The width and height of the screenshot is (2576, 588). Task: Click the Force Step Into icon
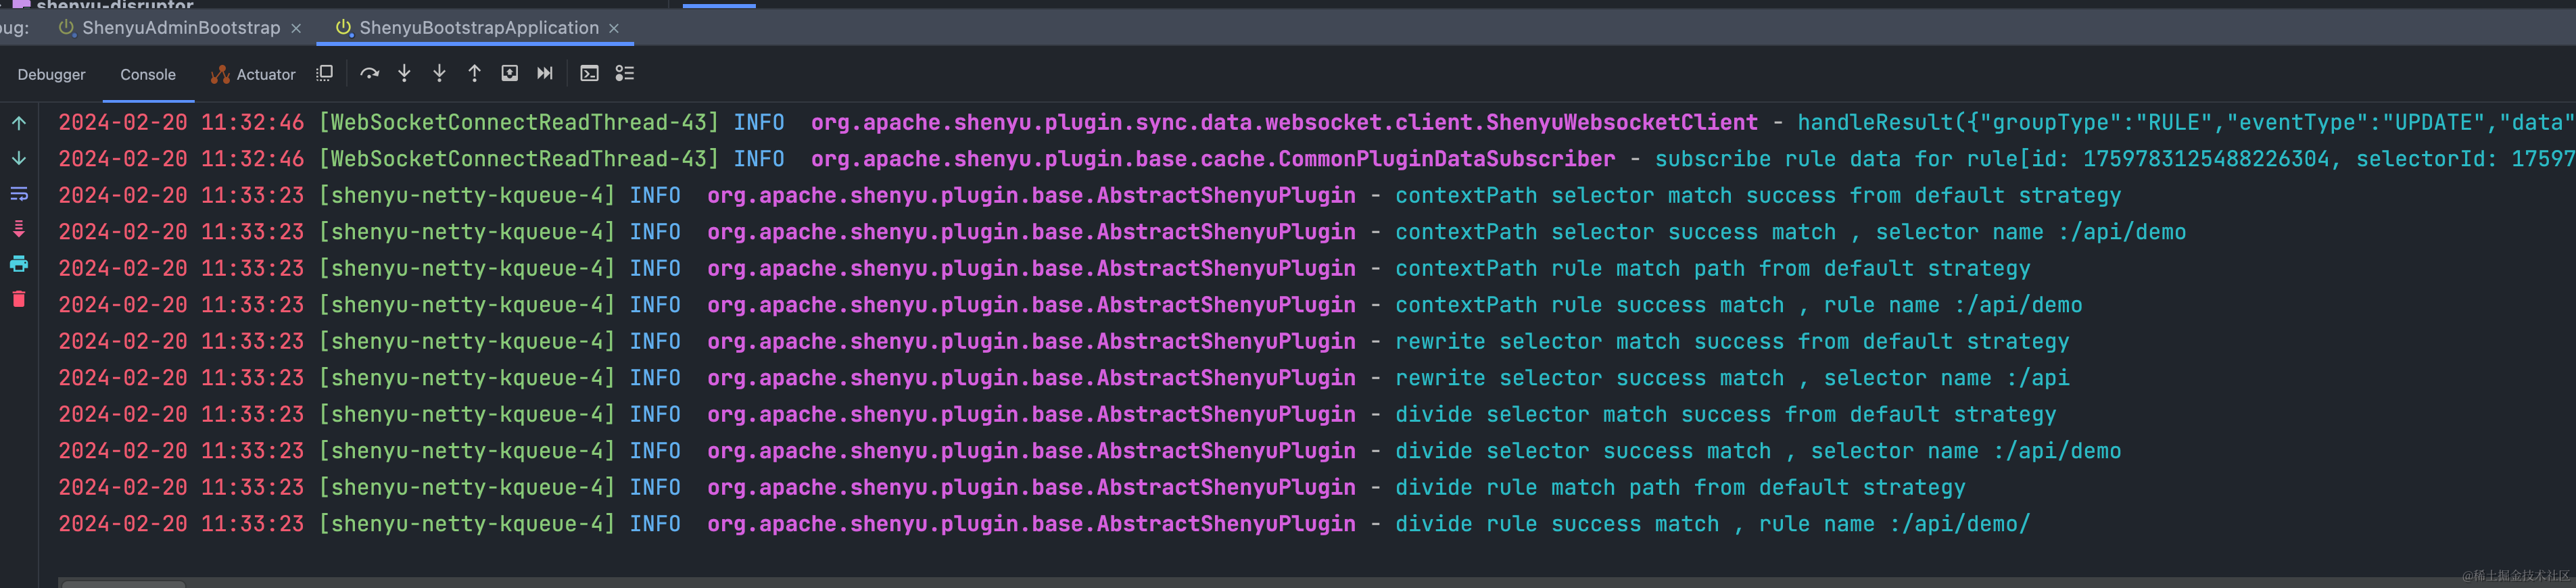click(439, 73)
